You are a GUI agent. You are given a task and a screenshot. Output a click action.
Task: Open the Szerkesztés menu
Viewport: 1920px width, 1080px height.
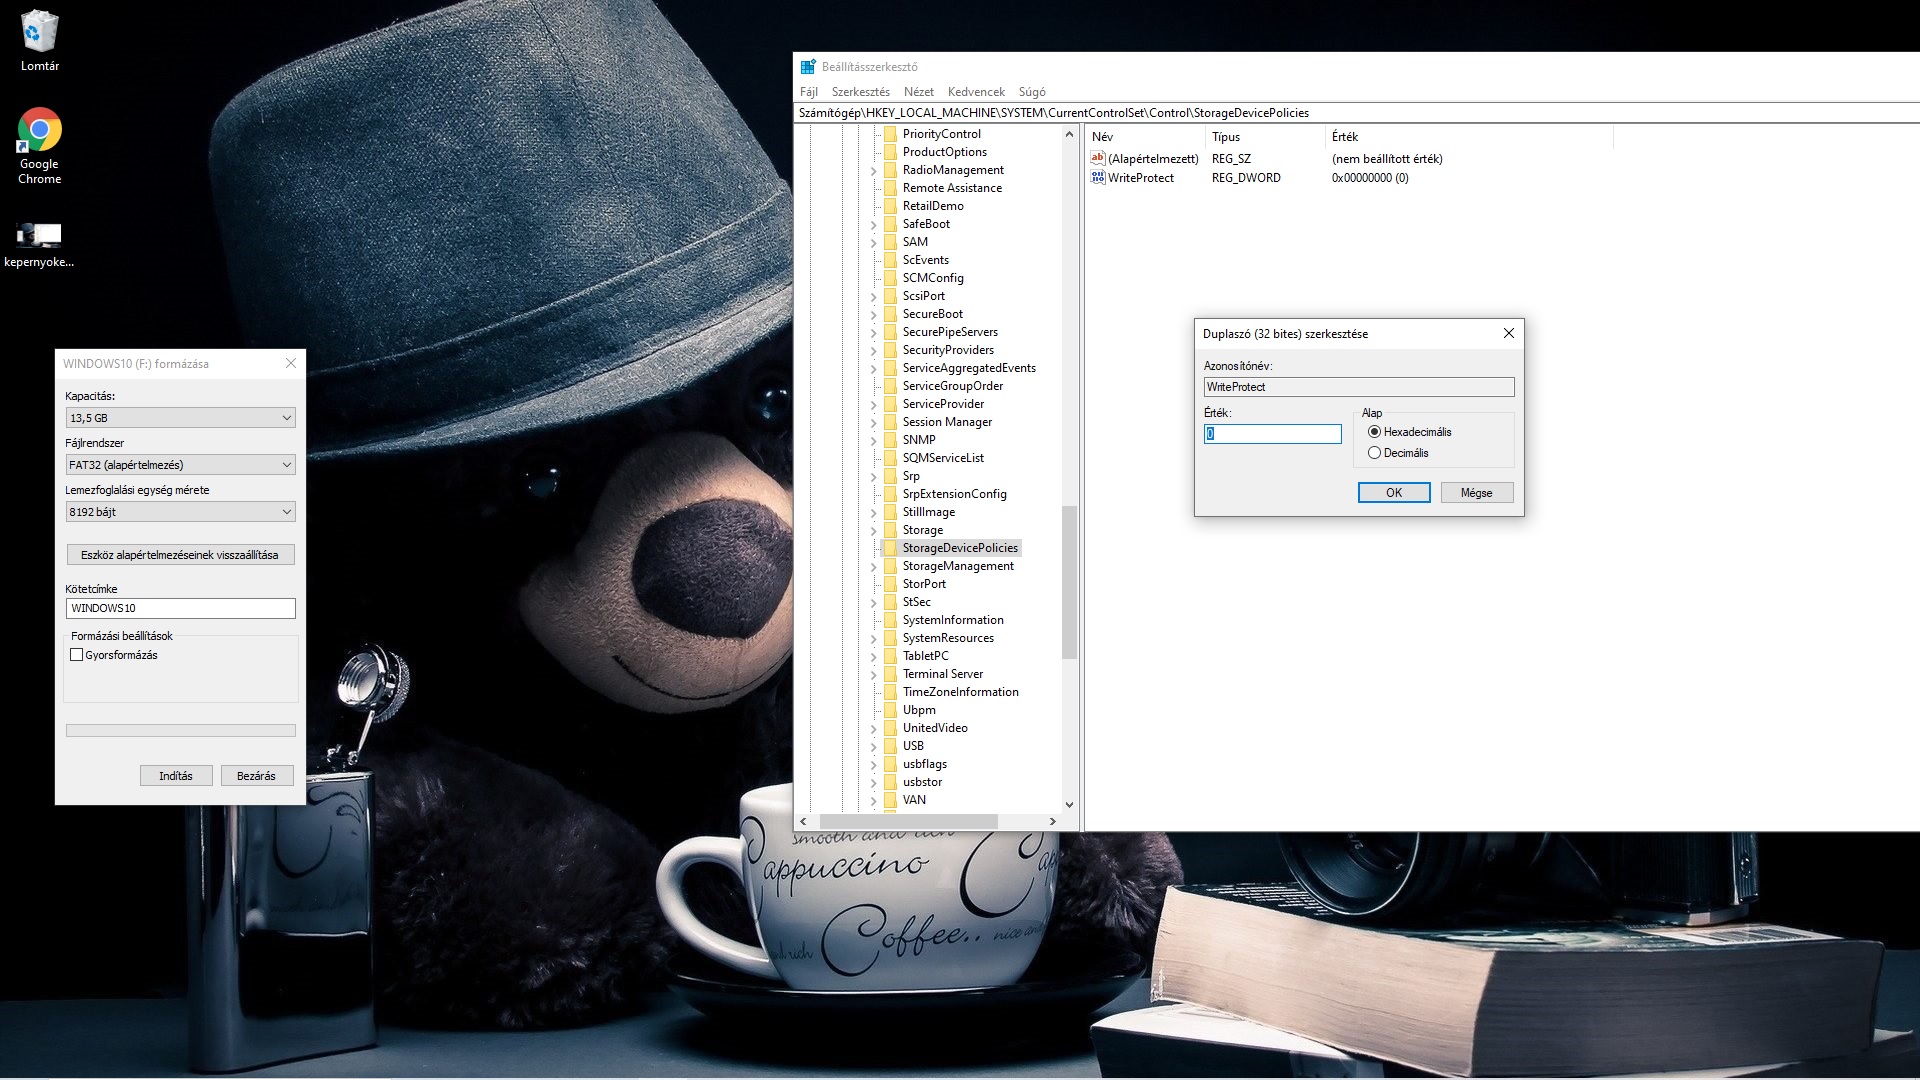pos(860,92)
